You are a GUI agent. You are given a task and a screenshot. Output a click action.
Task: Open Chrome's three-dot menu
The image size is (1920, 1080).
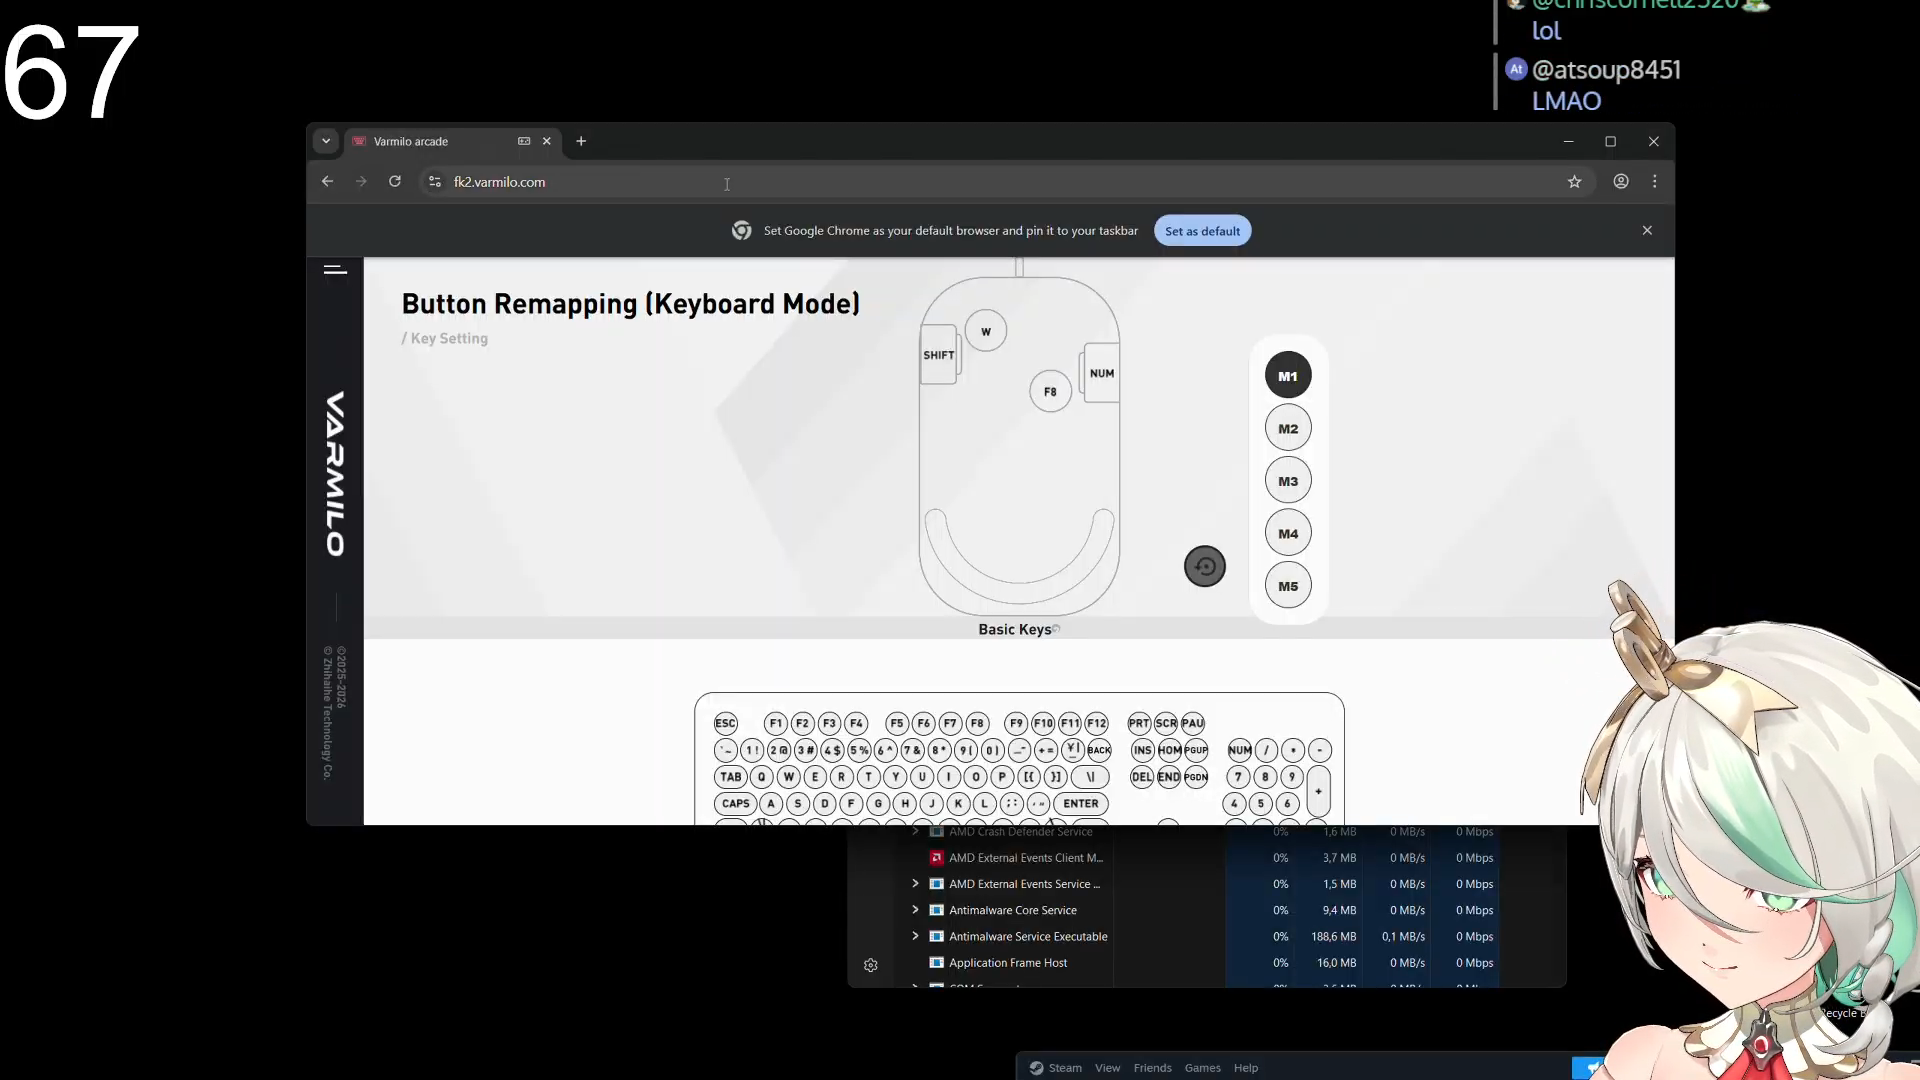point(1654,181)
